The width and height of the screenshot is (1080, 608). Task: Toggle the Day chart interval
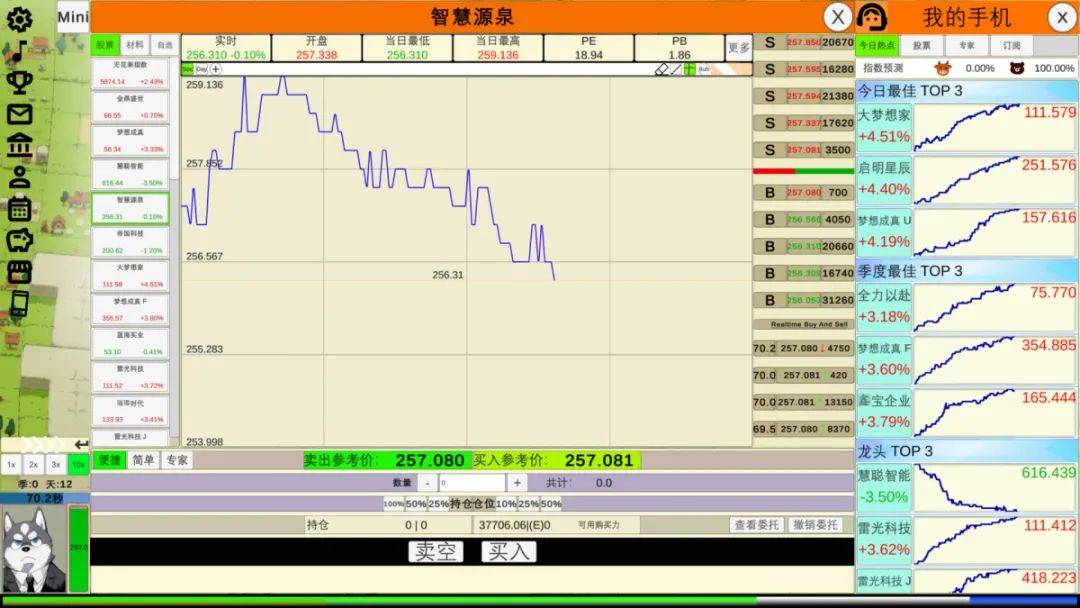pos(201,69)
